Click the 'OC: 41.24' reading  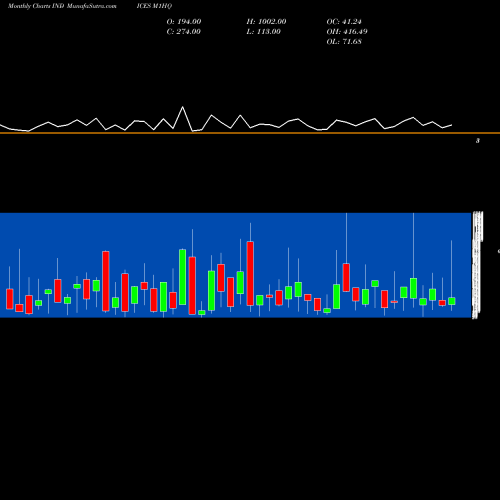click(344, 22)
